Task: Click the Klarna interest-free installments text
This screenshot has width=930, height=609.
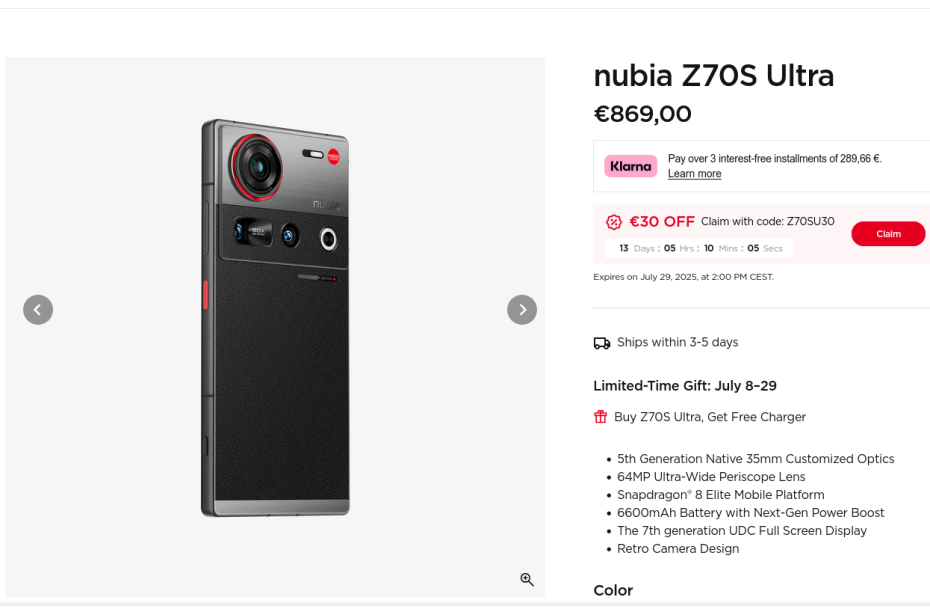Action: pyautogui.click(x=774, y=158)
